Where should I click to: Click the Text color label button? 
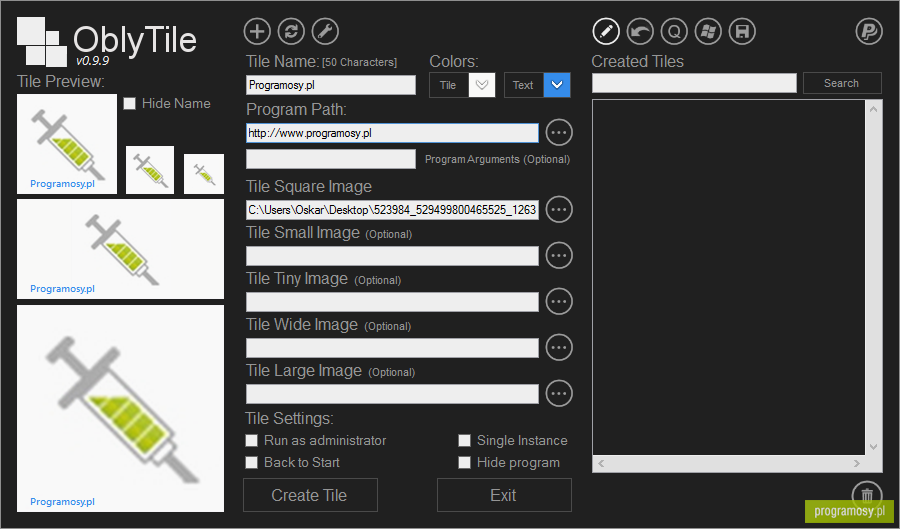(x=523, y=85)
